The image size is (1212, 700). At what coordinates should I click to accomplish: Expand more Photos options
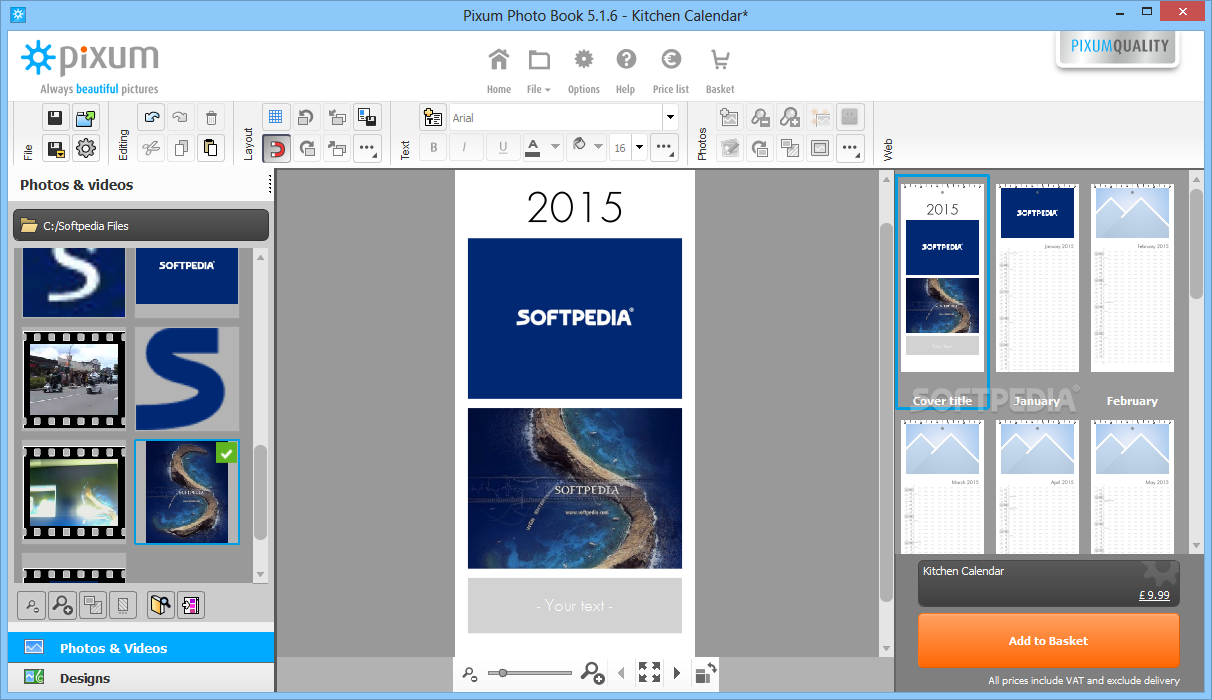click(x=850, y=149)
